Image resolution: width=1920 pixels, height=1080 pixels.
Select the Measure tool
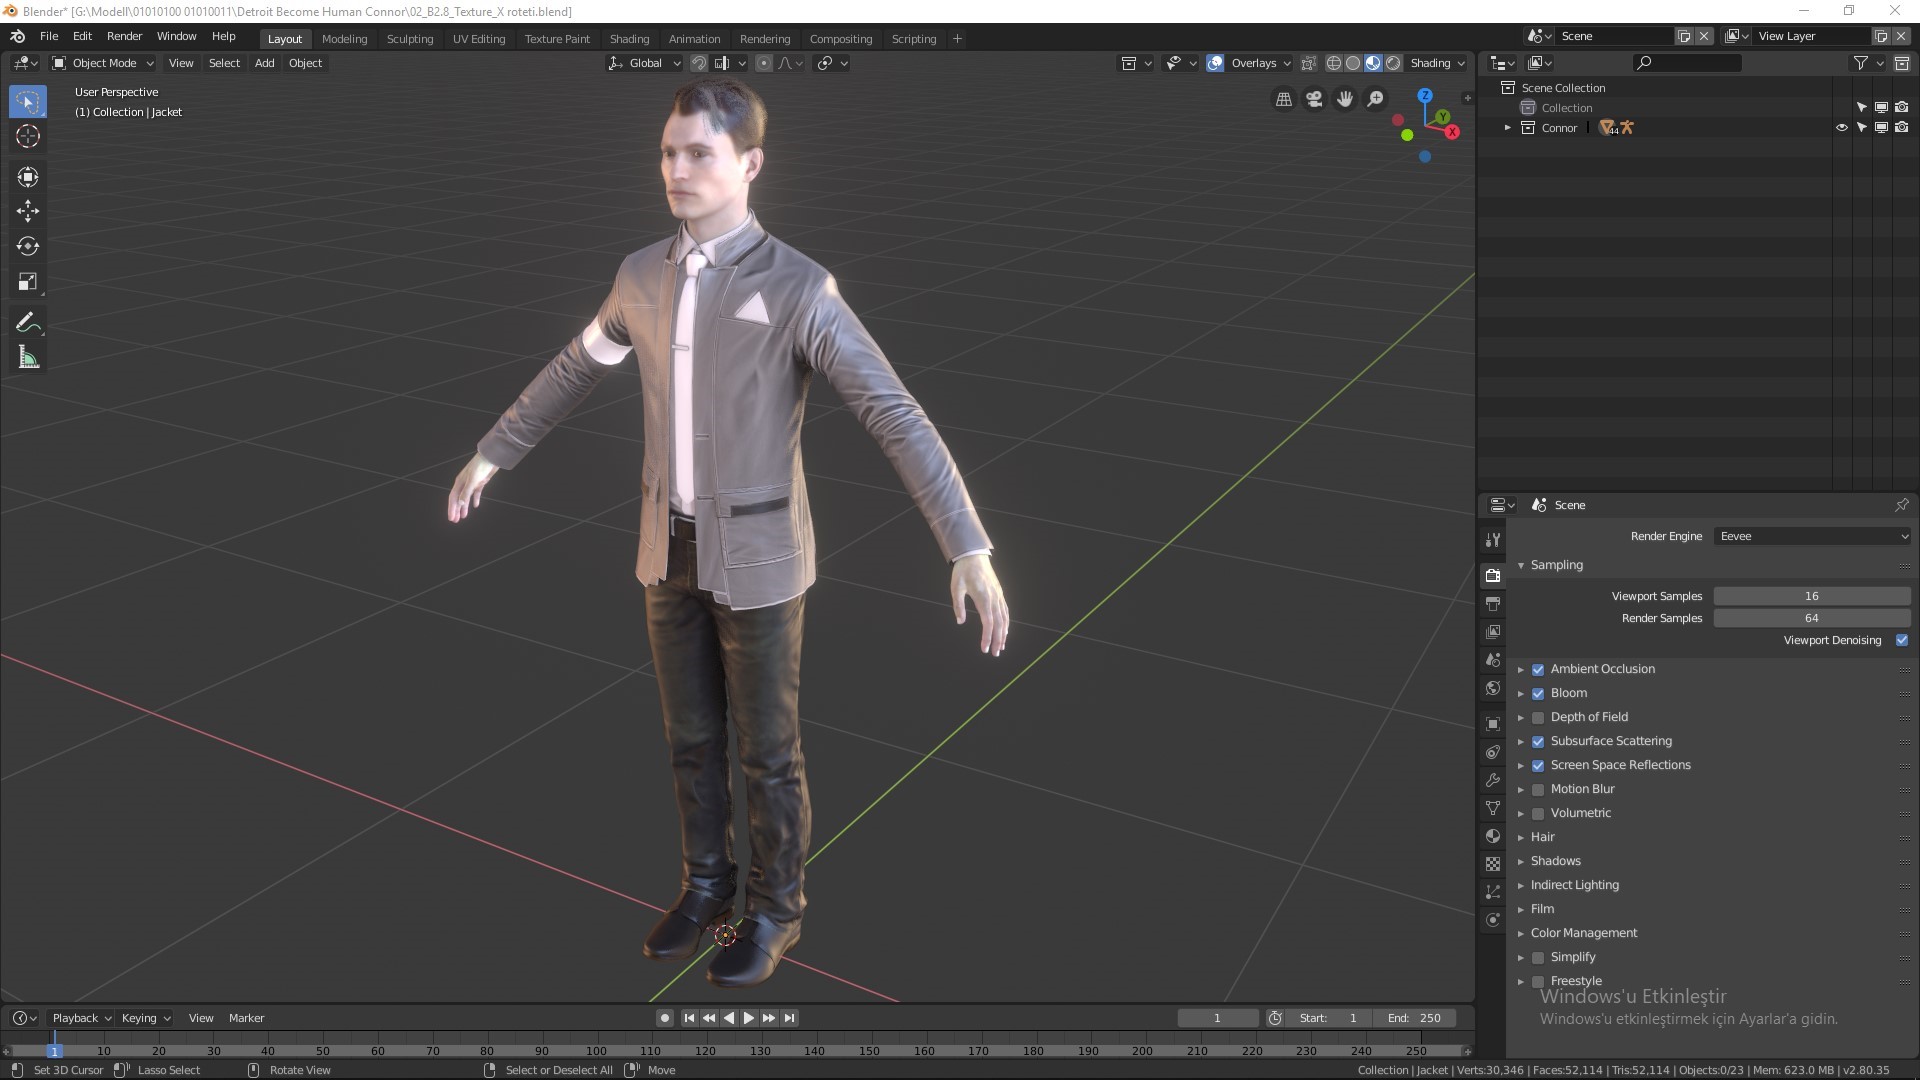(x=28, y=358)
